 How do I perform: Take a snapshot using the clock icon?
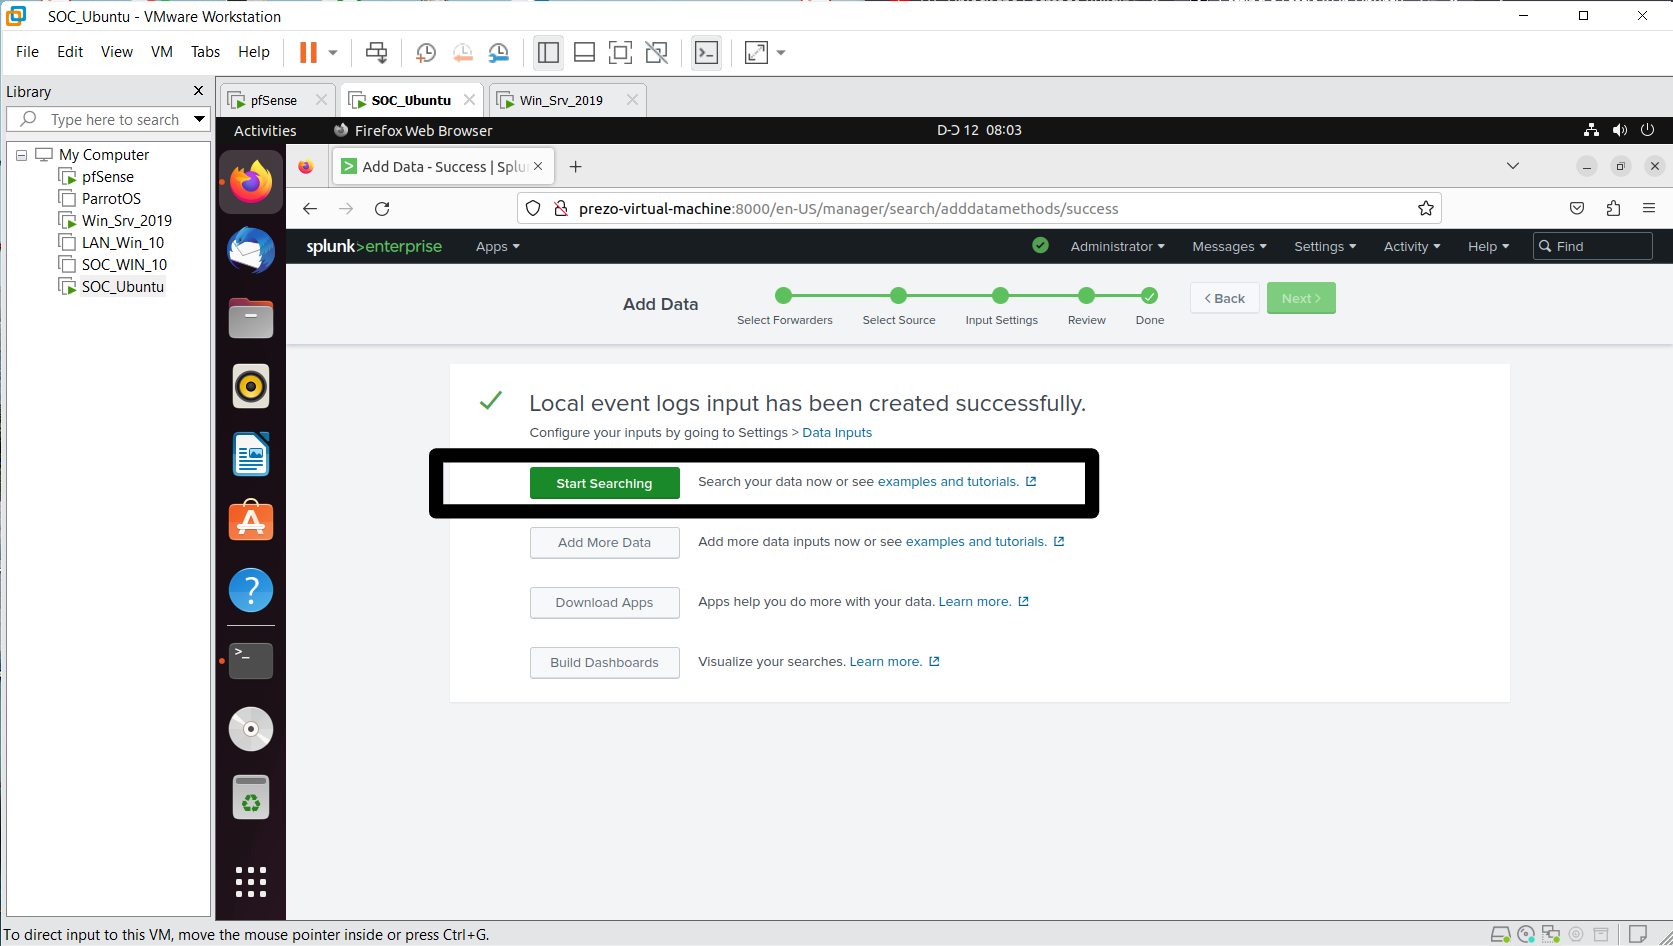click(426, 53)
